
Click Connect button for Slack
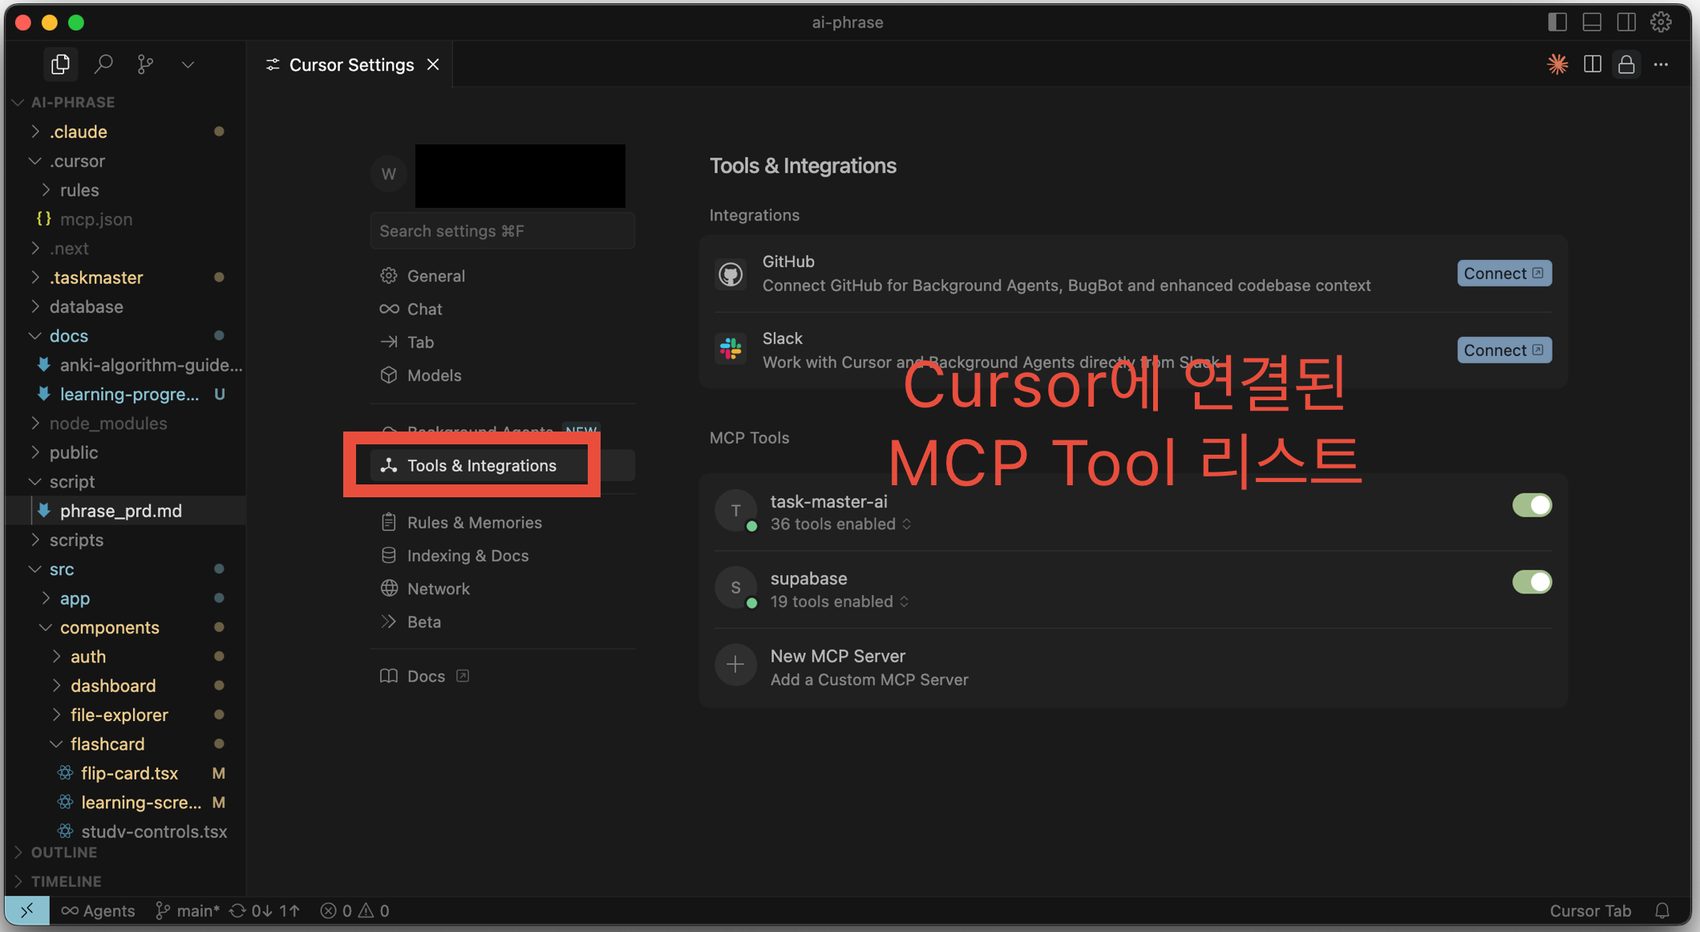[x=1503, y=350]
